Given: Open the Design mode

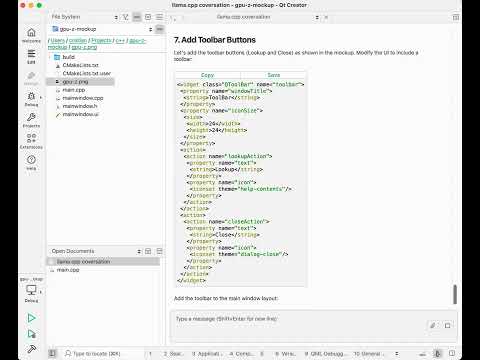Looking at the screenshot, I should point(31,78).
